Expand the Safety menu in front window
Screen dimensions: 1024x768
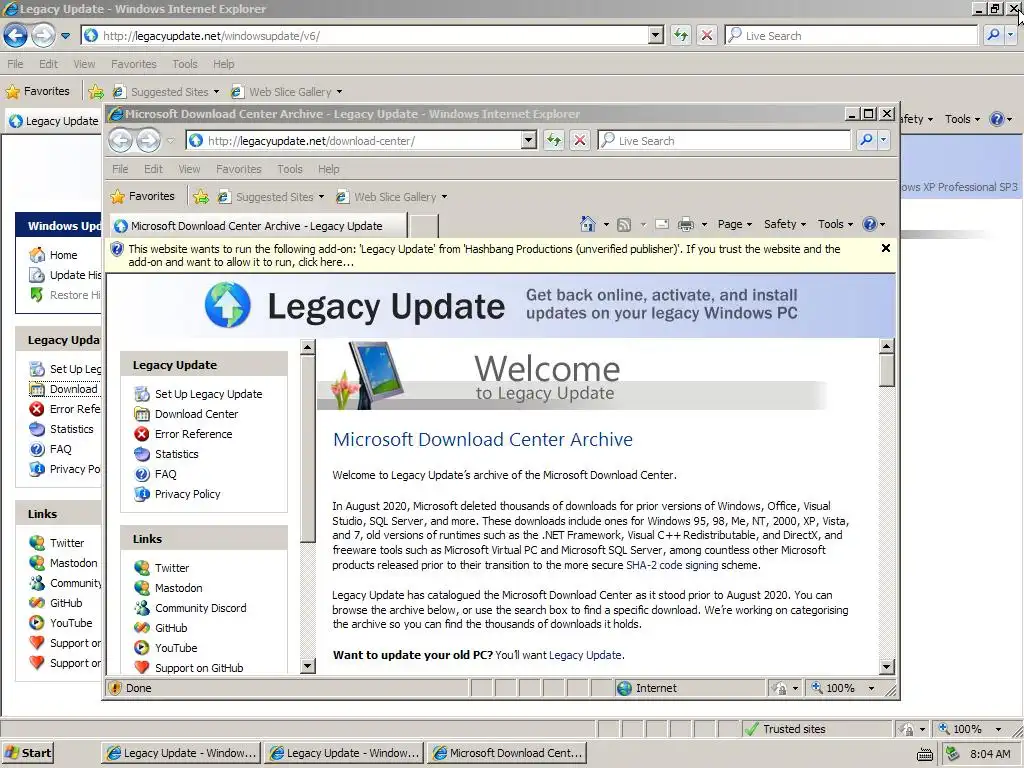785,224
